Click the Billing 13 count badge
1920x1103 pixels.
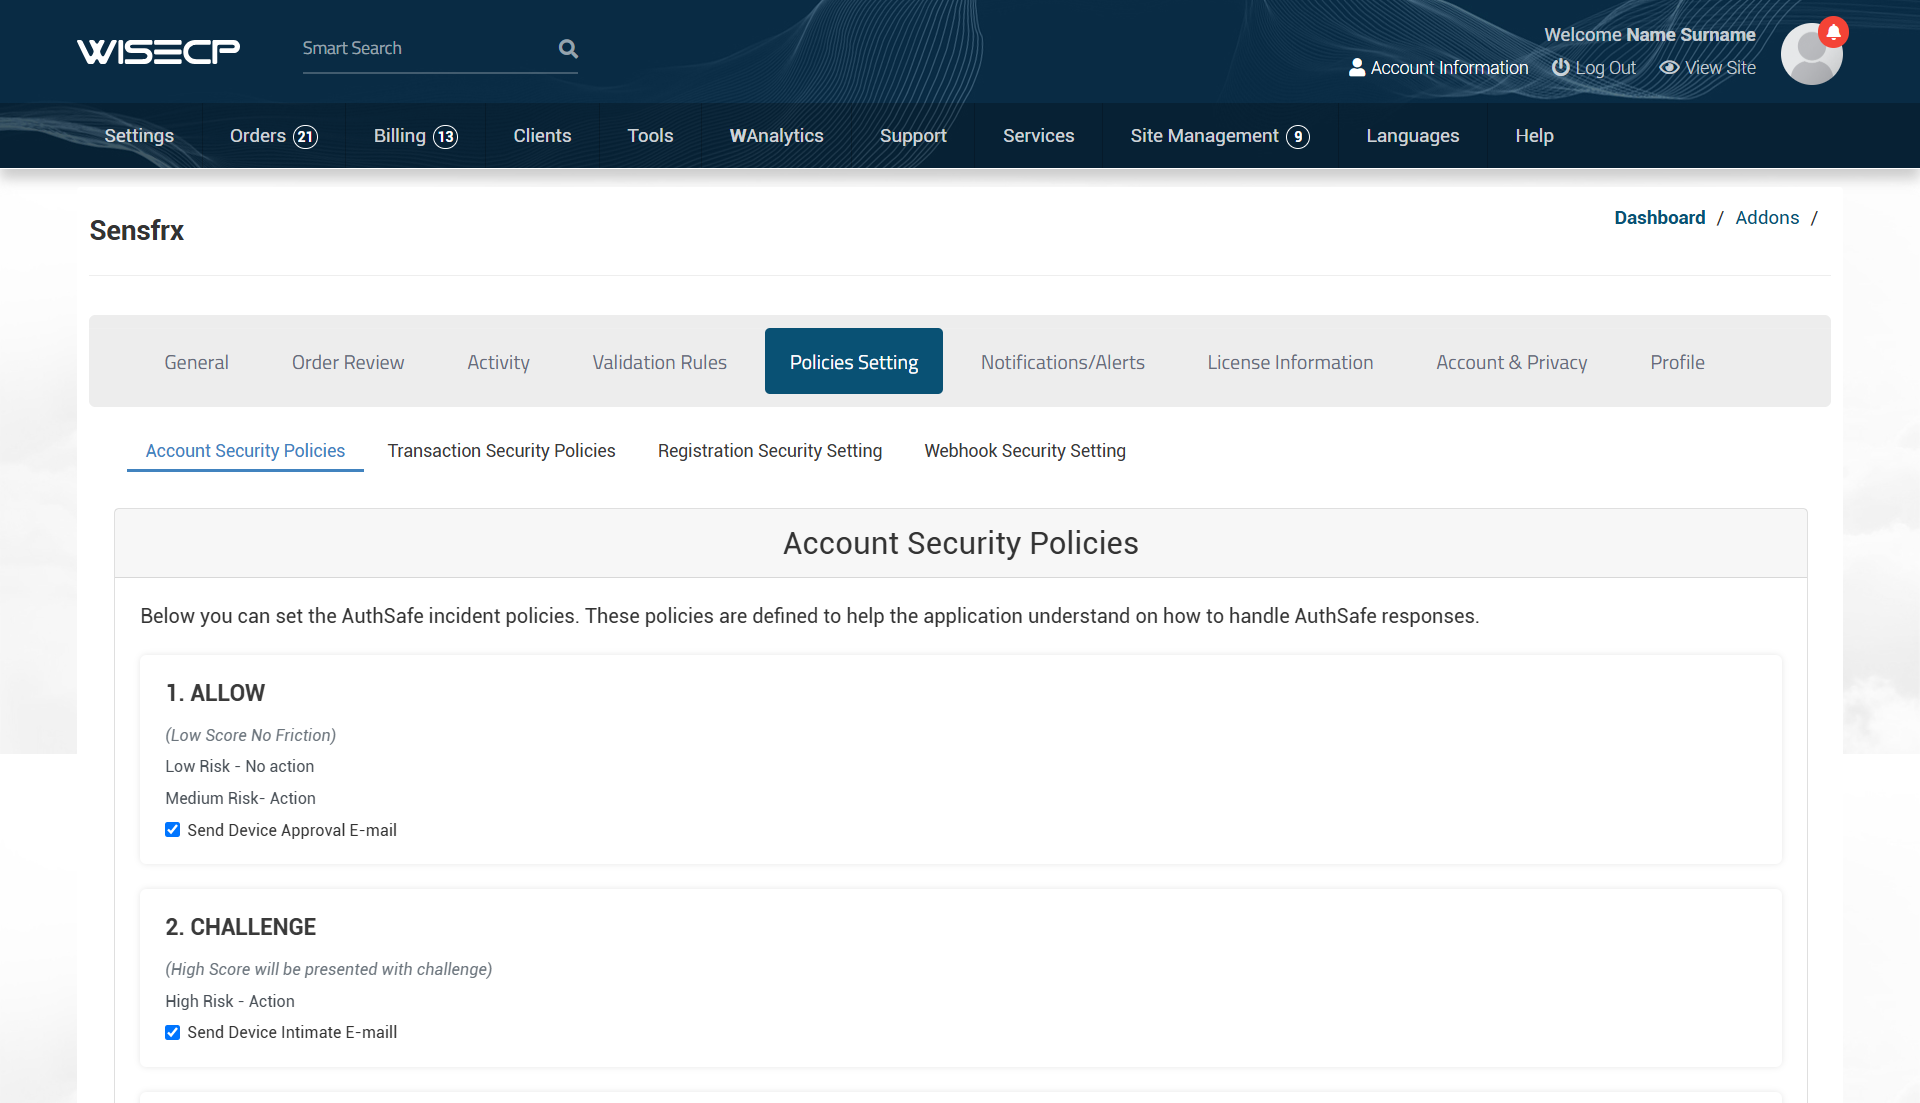pos(445,137)
